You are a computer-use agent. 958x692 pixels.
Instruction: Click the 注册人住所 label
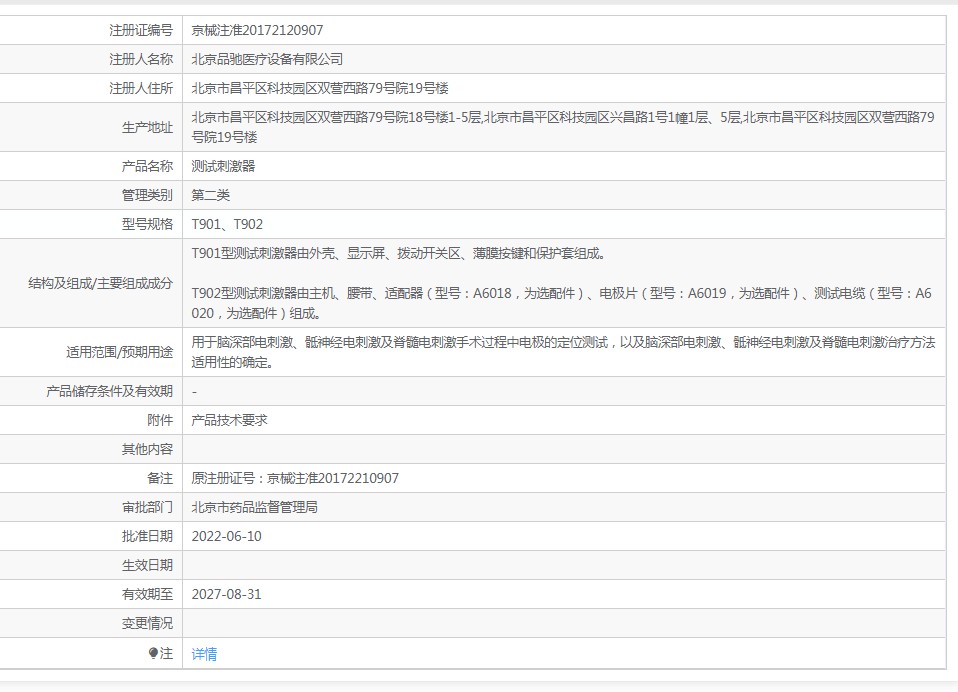click(x=141, y=89)
